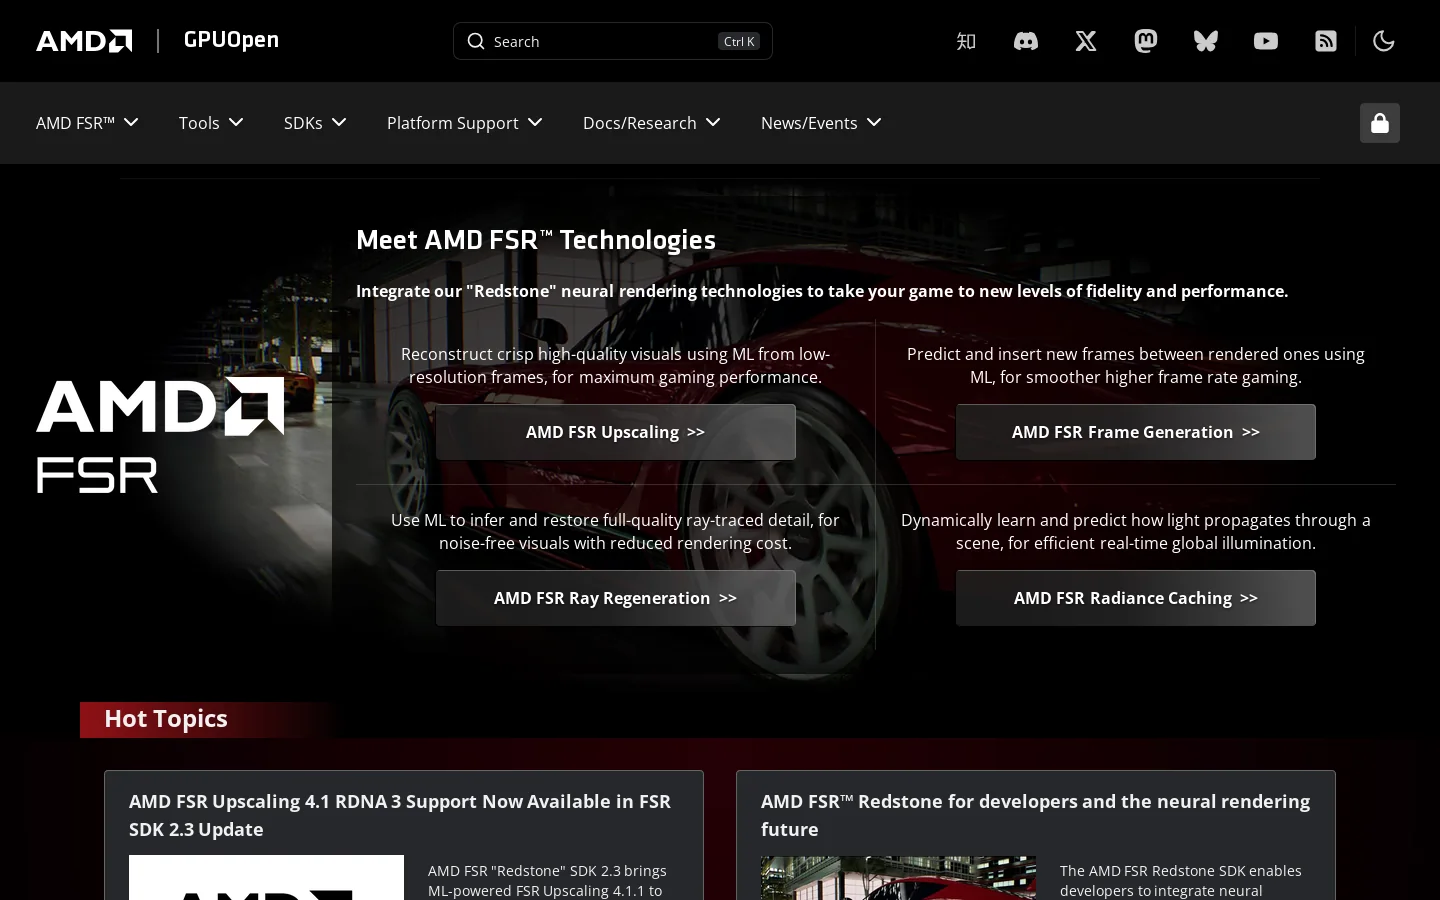
Task: Click text 'AMD FSR "Redstone" SDK 2.3 brings'
Action: coord(547,871)
